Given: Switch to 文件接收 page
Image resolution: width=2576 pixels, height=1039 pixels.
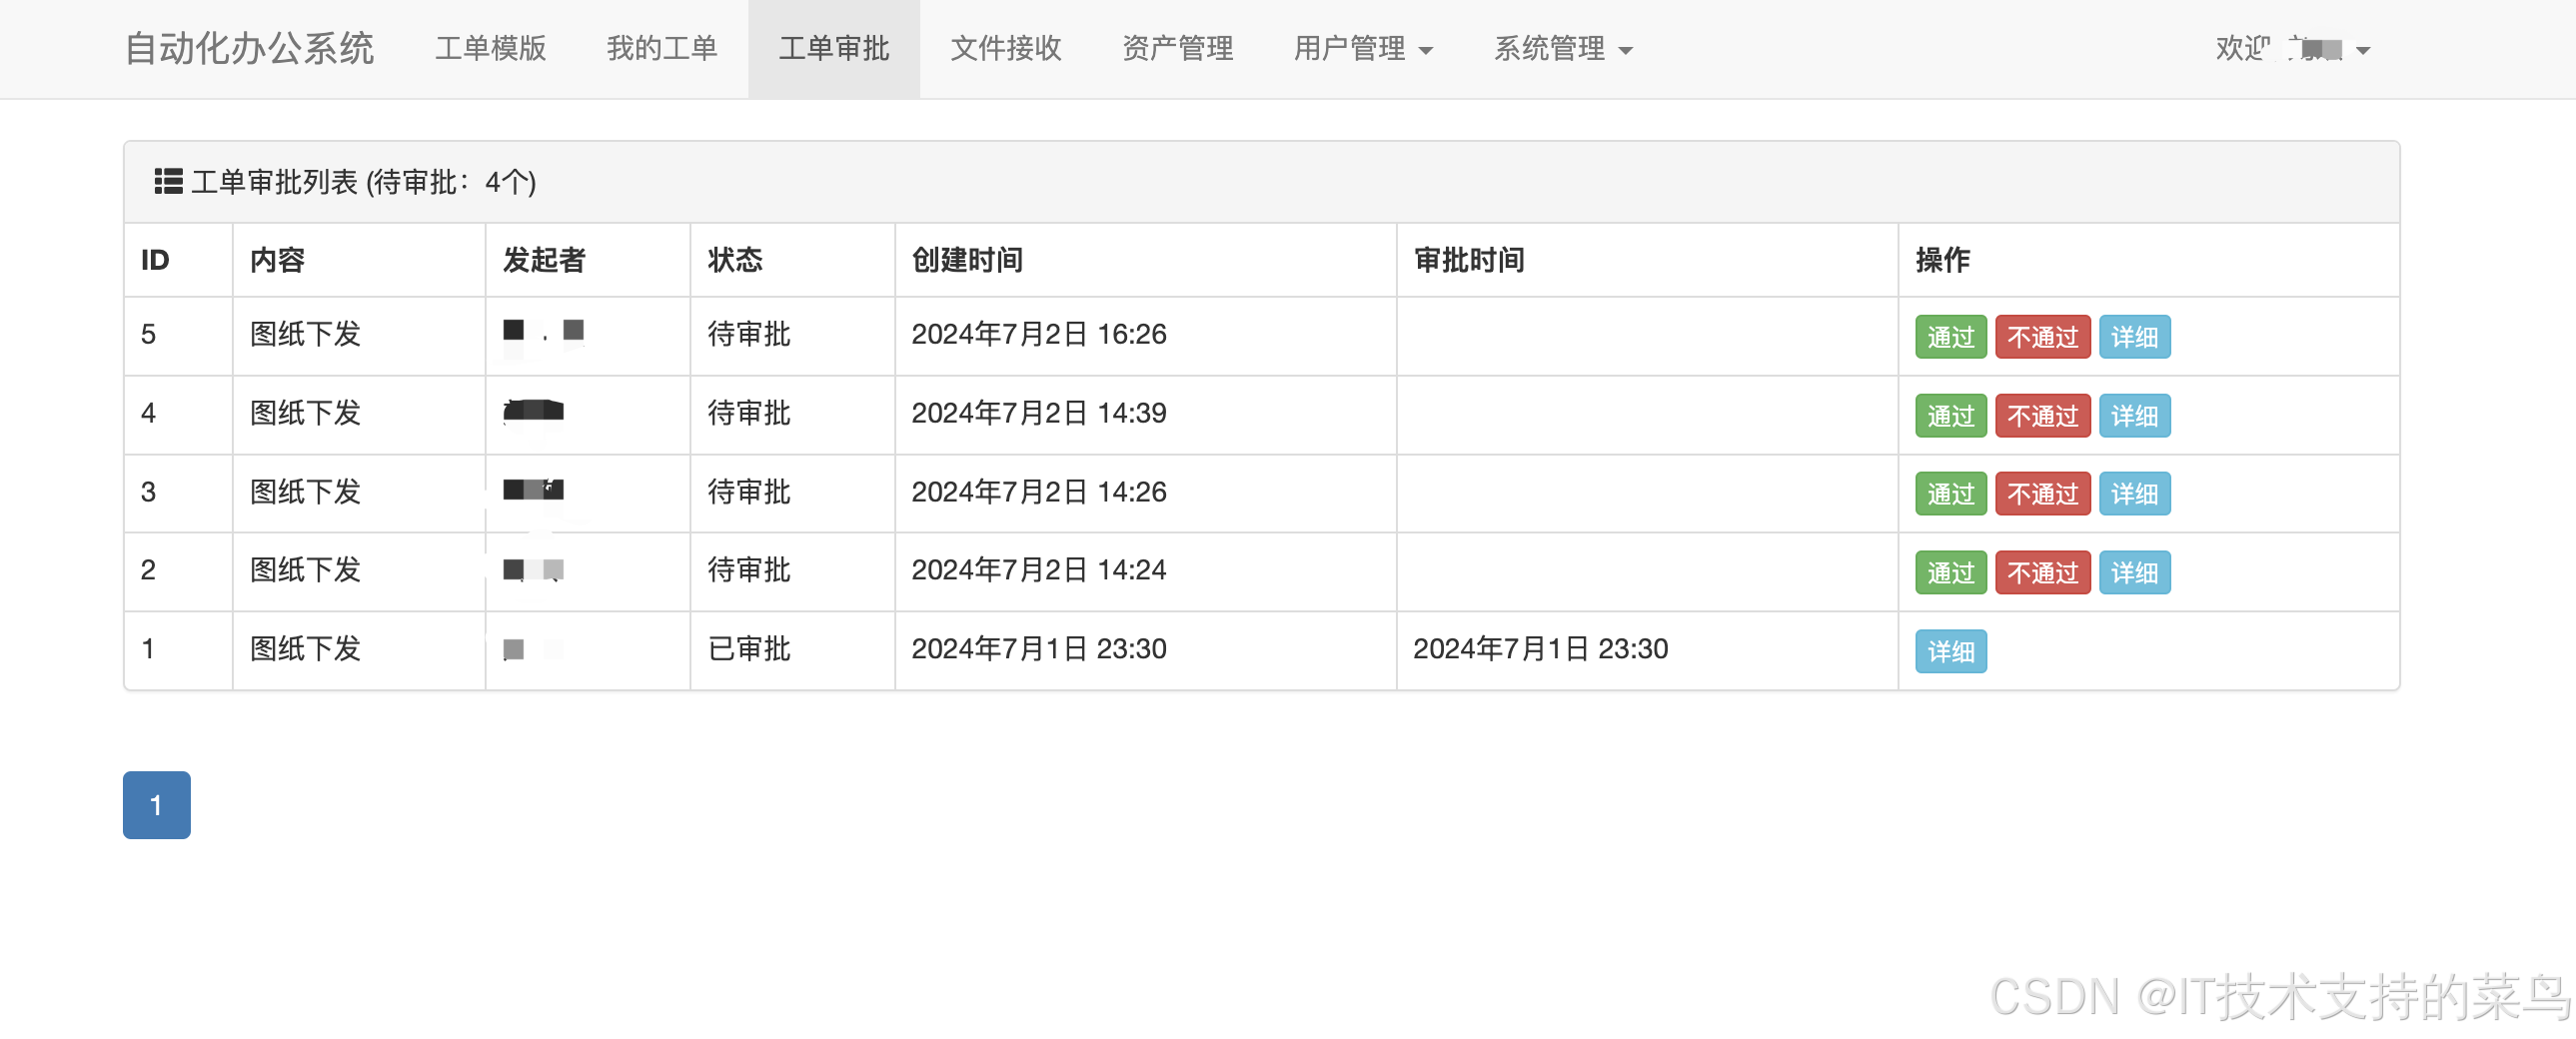Looking at the screenshot, I should tap(1006, 49).
